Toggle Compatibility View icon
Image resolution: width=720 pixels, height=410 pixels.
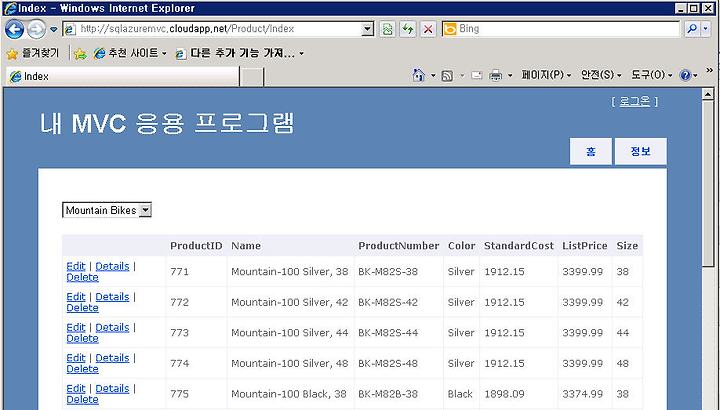(x=388, y=29)
